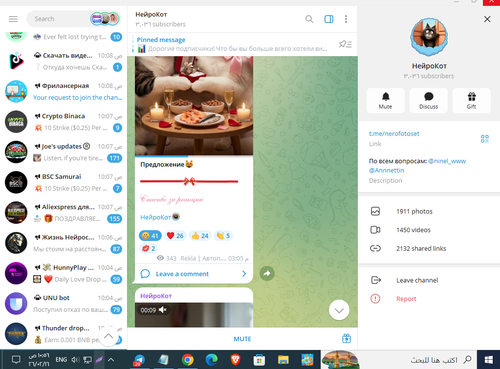Open the notification center icon

[16, 360]
